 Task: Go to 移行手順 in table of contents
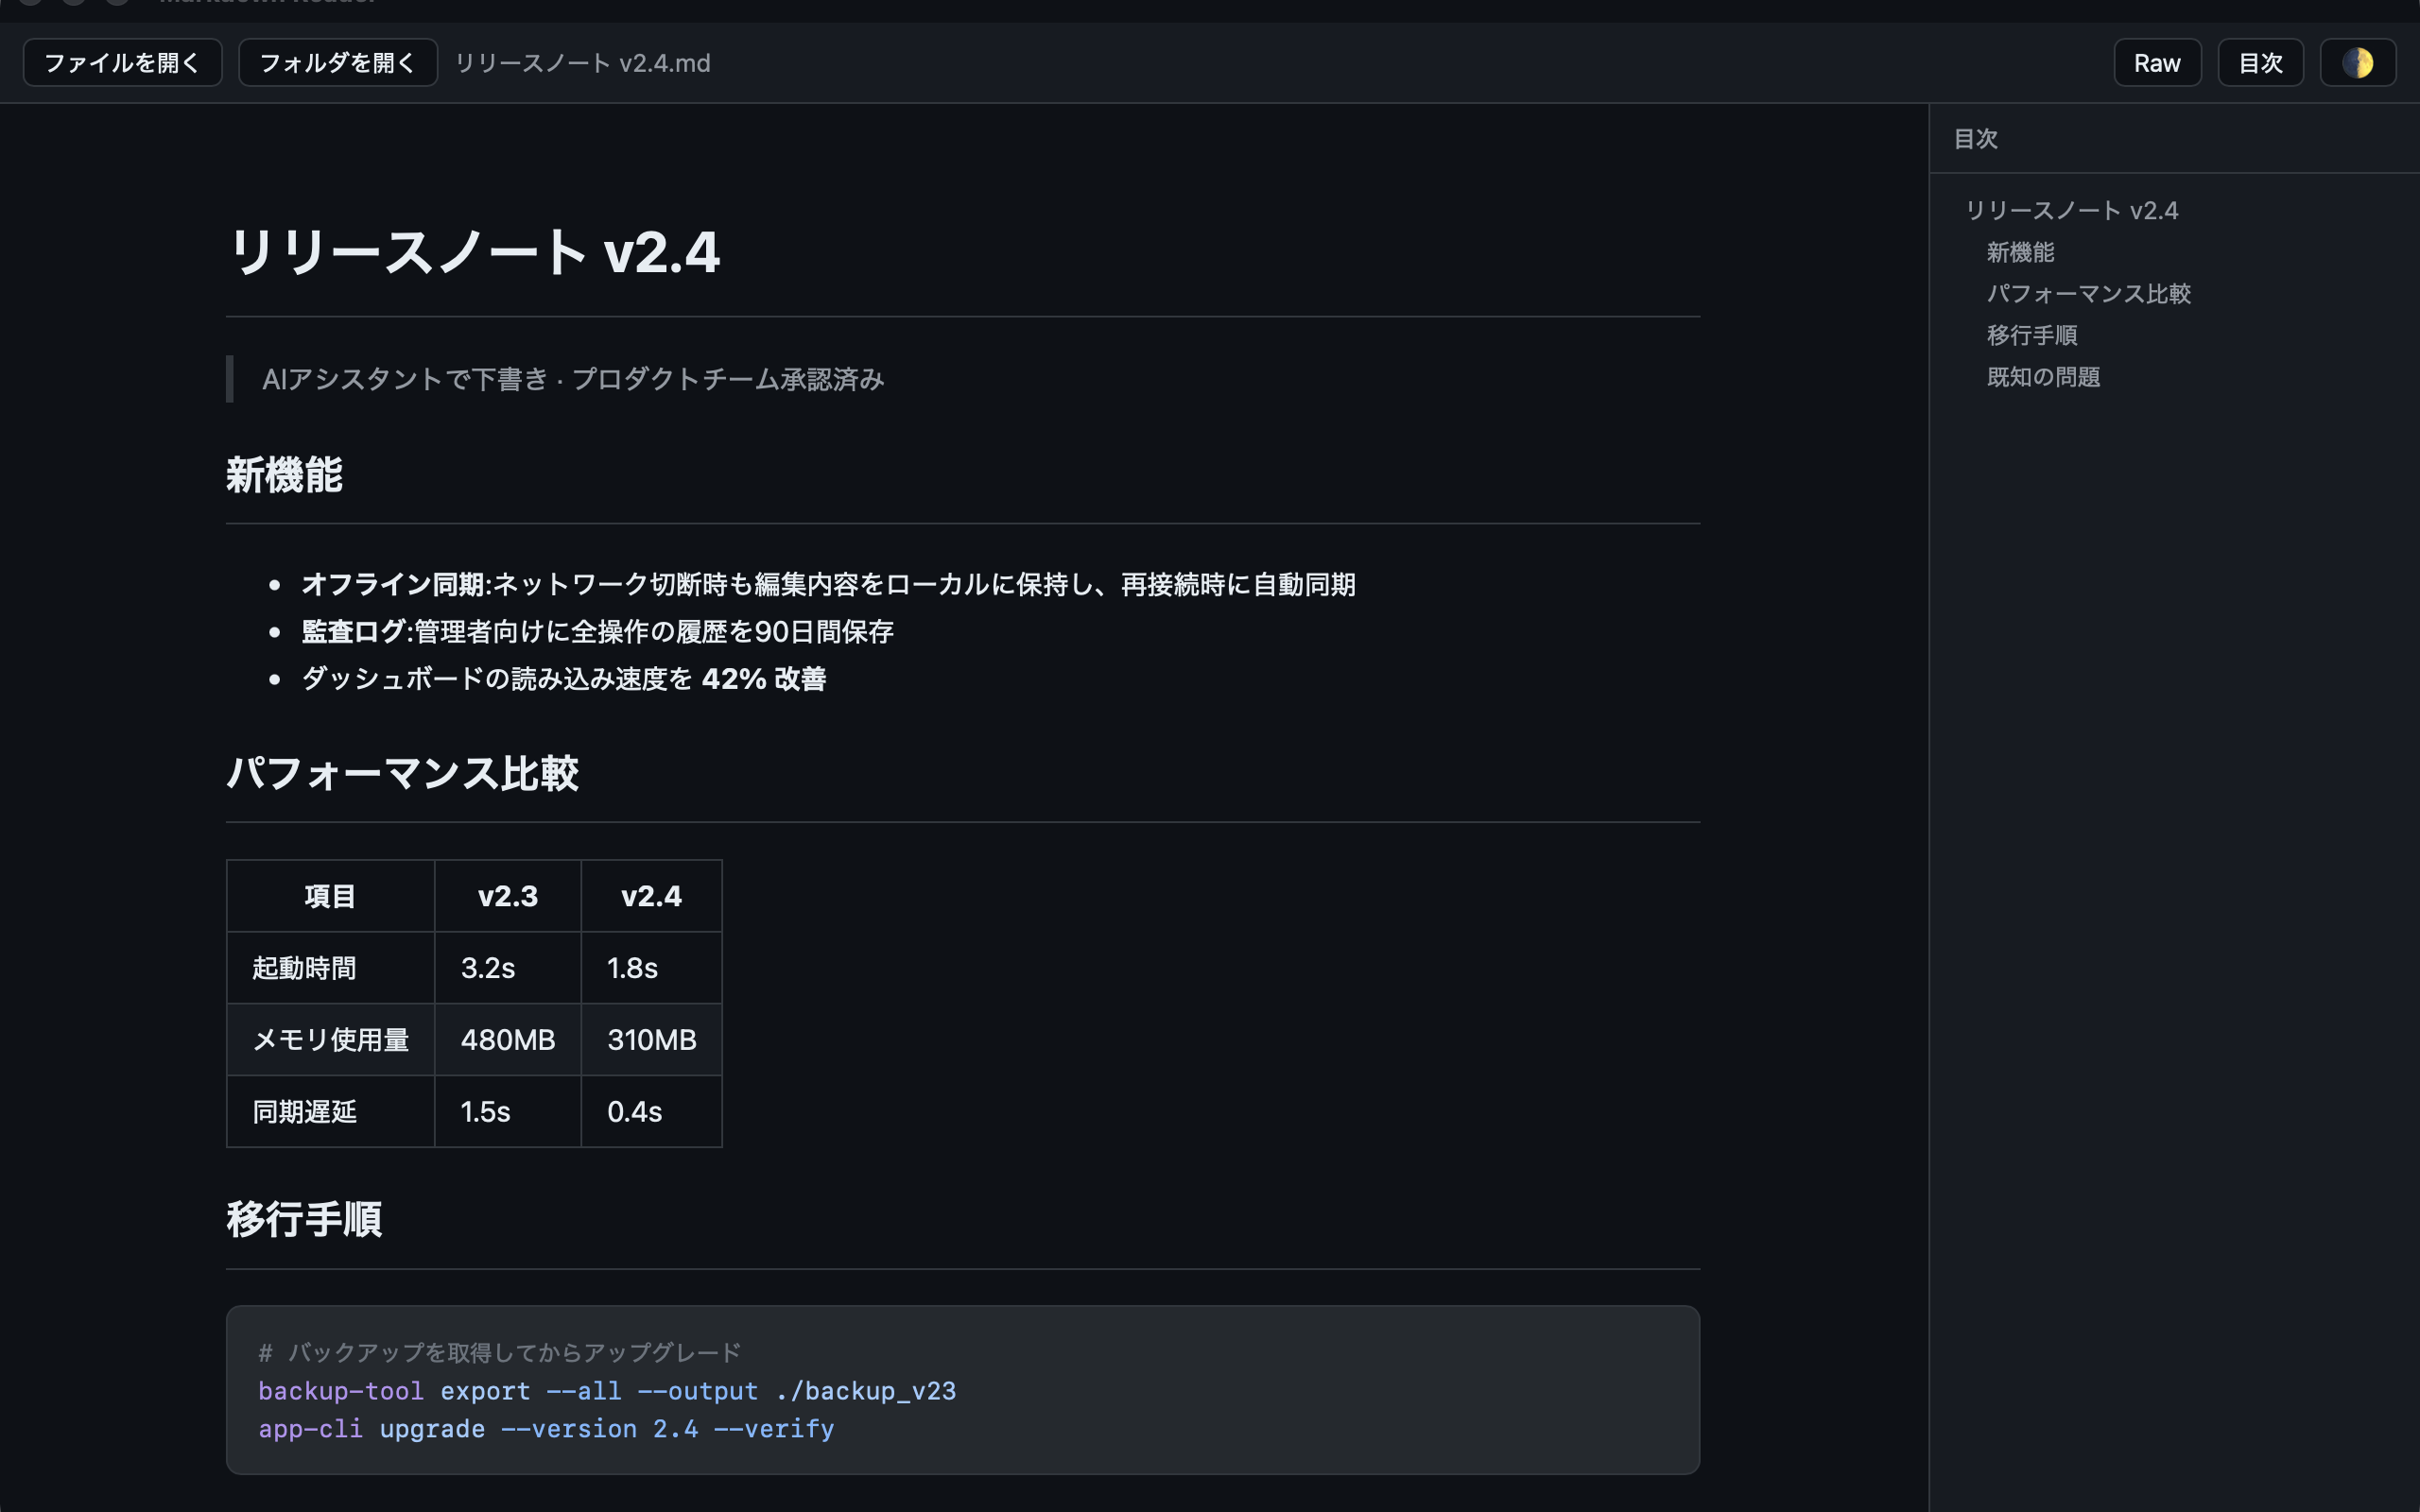[2031, 335]
